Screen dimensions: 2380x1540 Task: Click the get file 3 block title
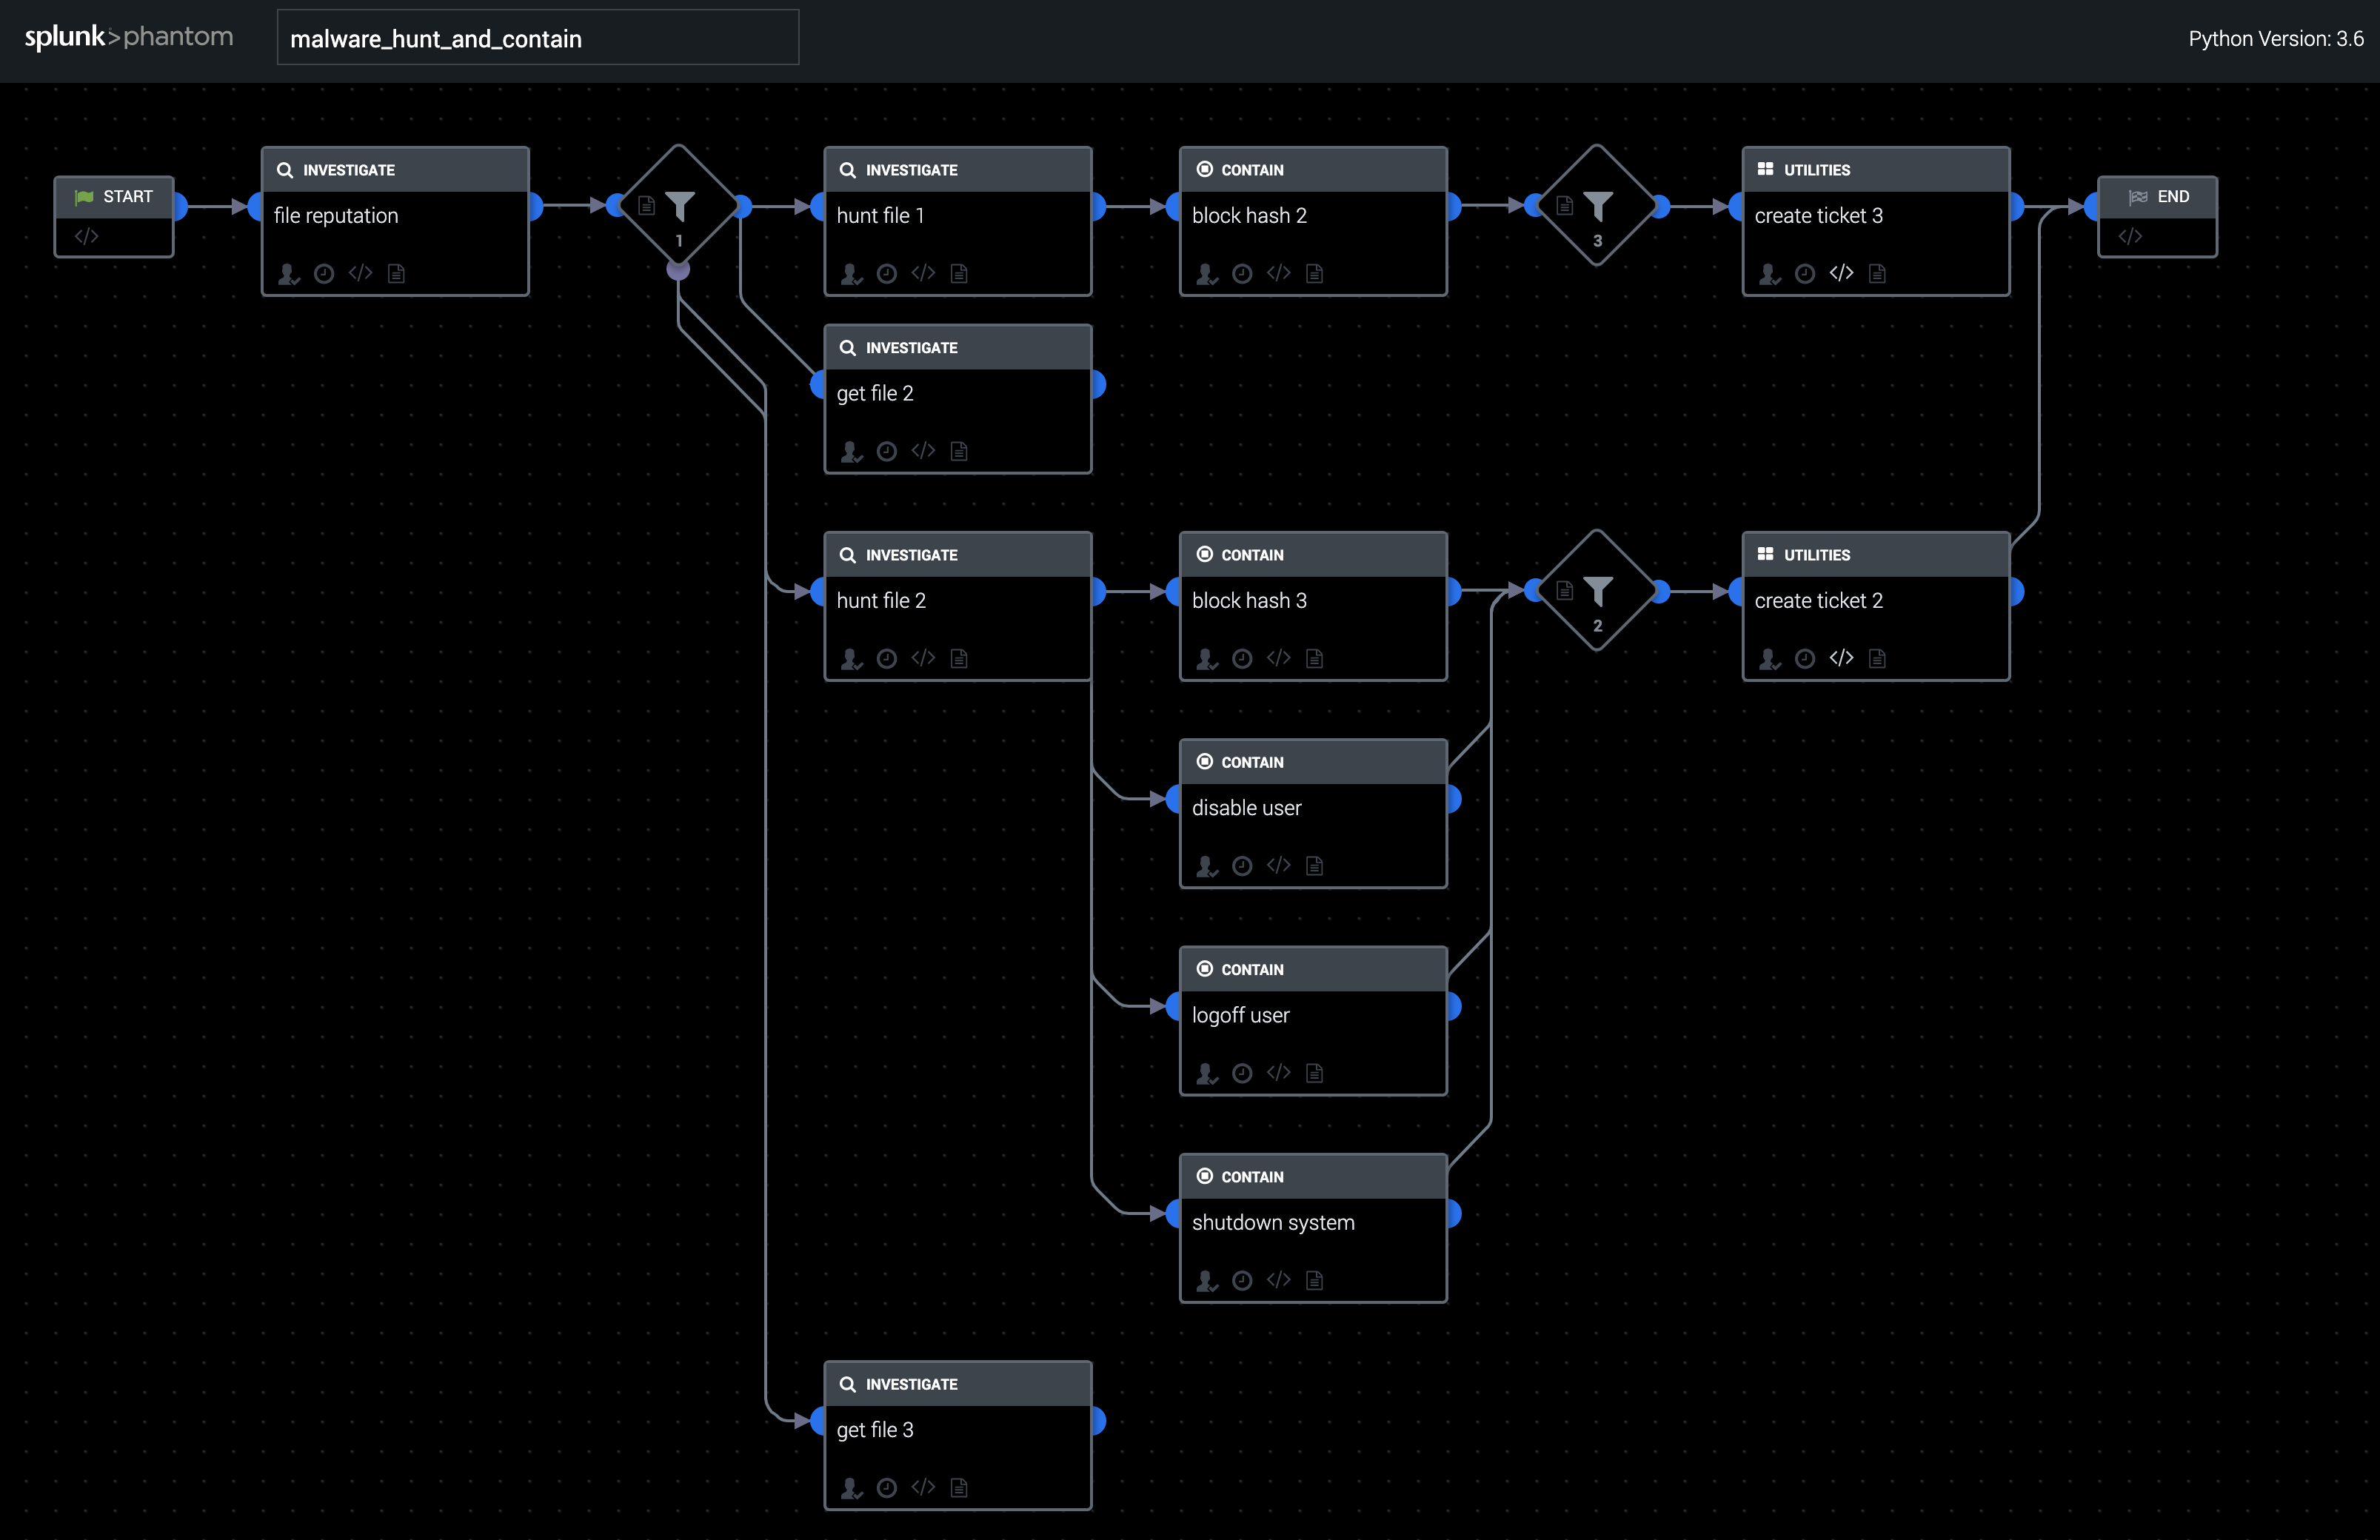875,1430
